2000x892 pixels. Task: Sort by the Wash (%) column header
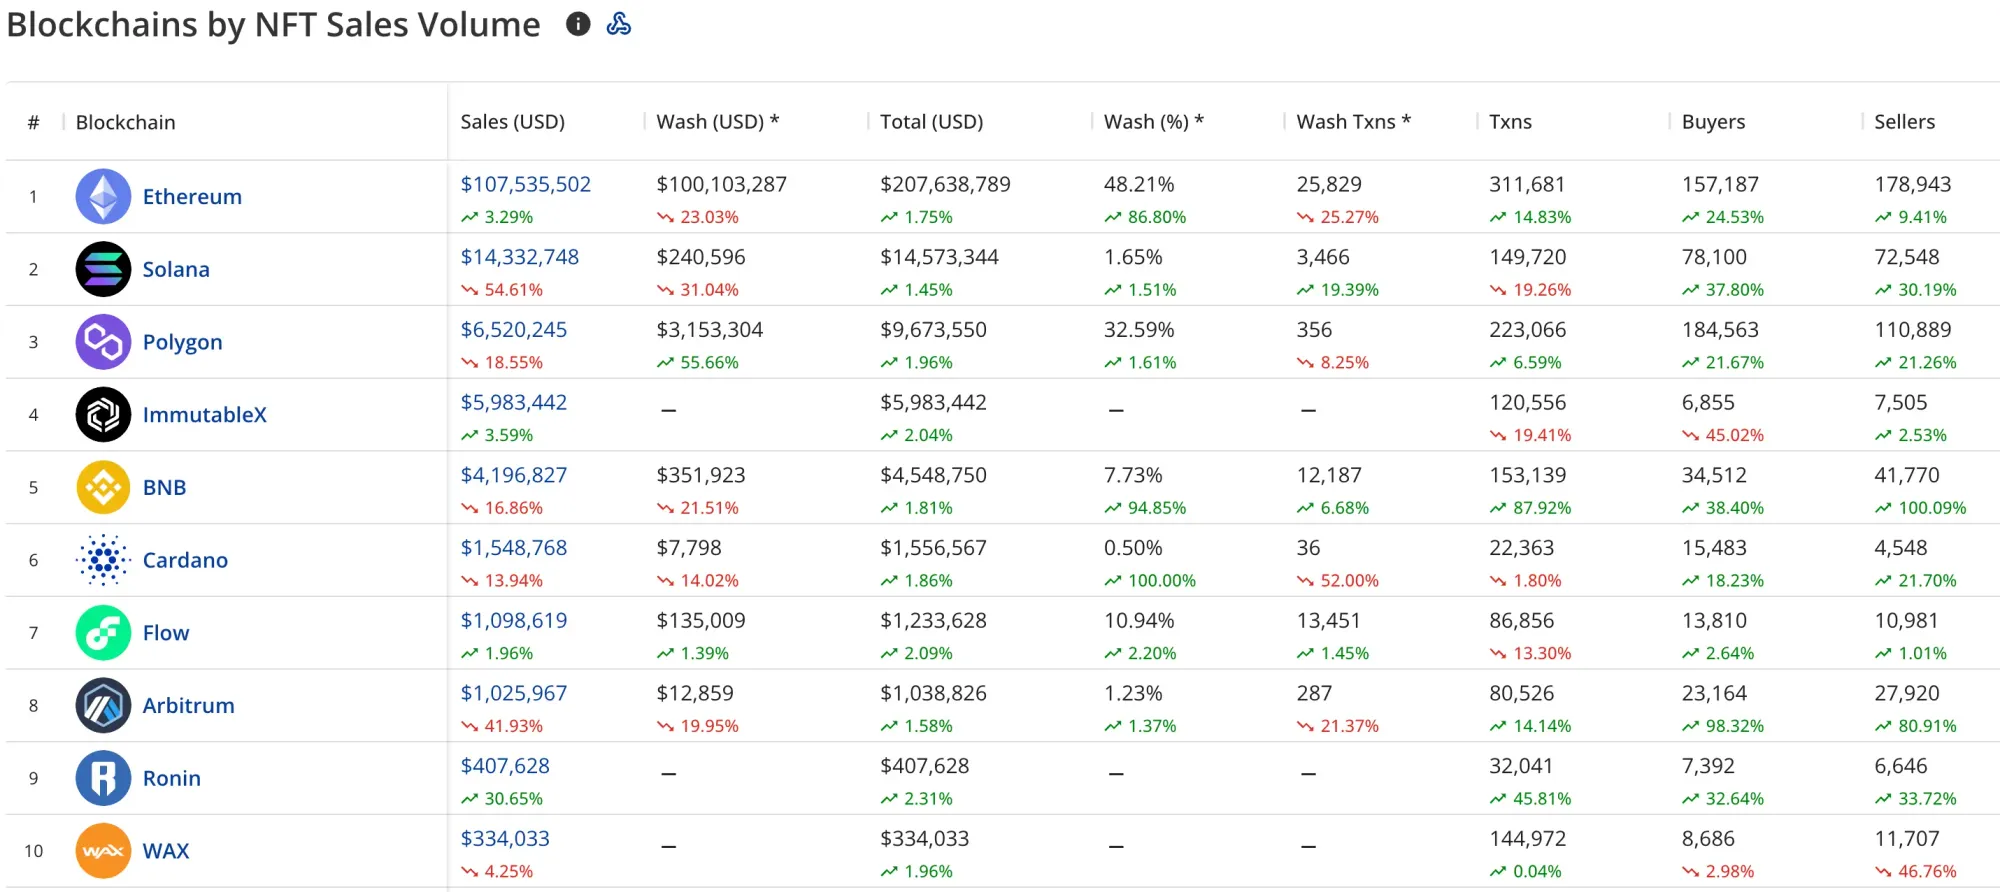[x=1153, y=122]
